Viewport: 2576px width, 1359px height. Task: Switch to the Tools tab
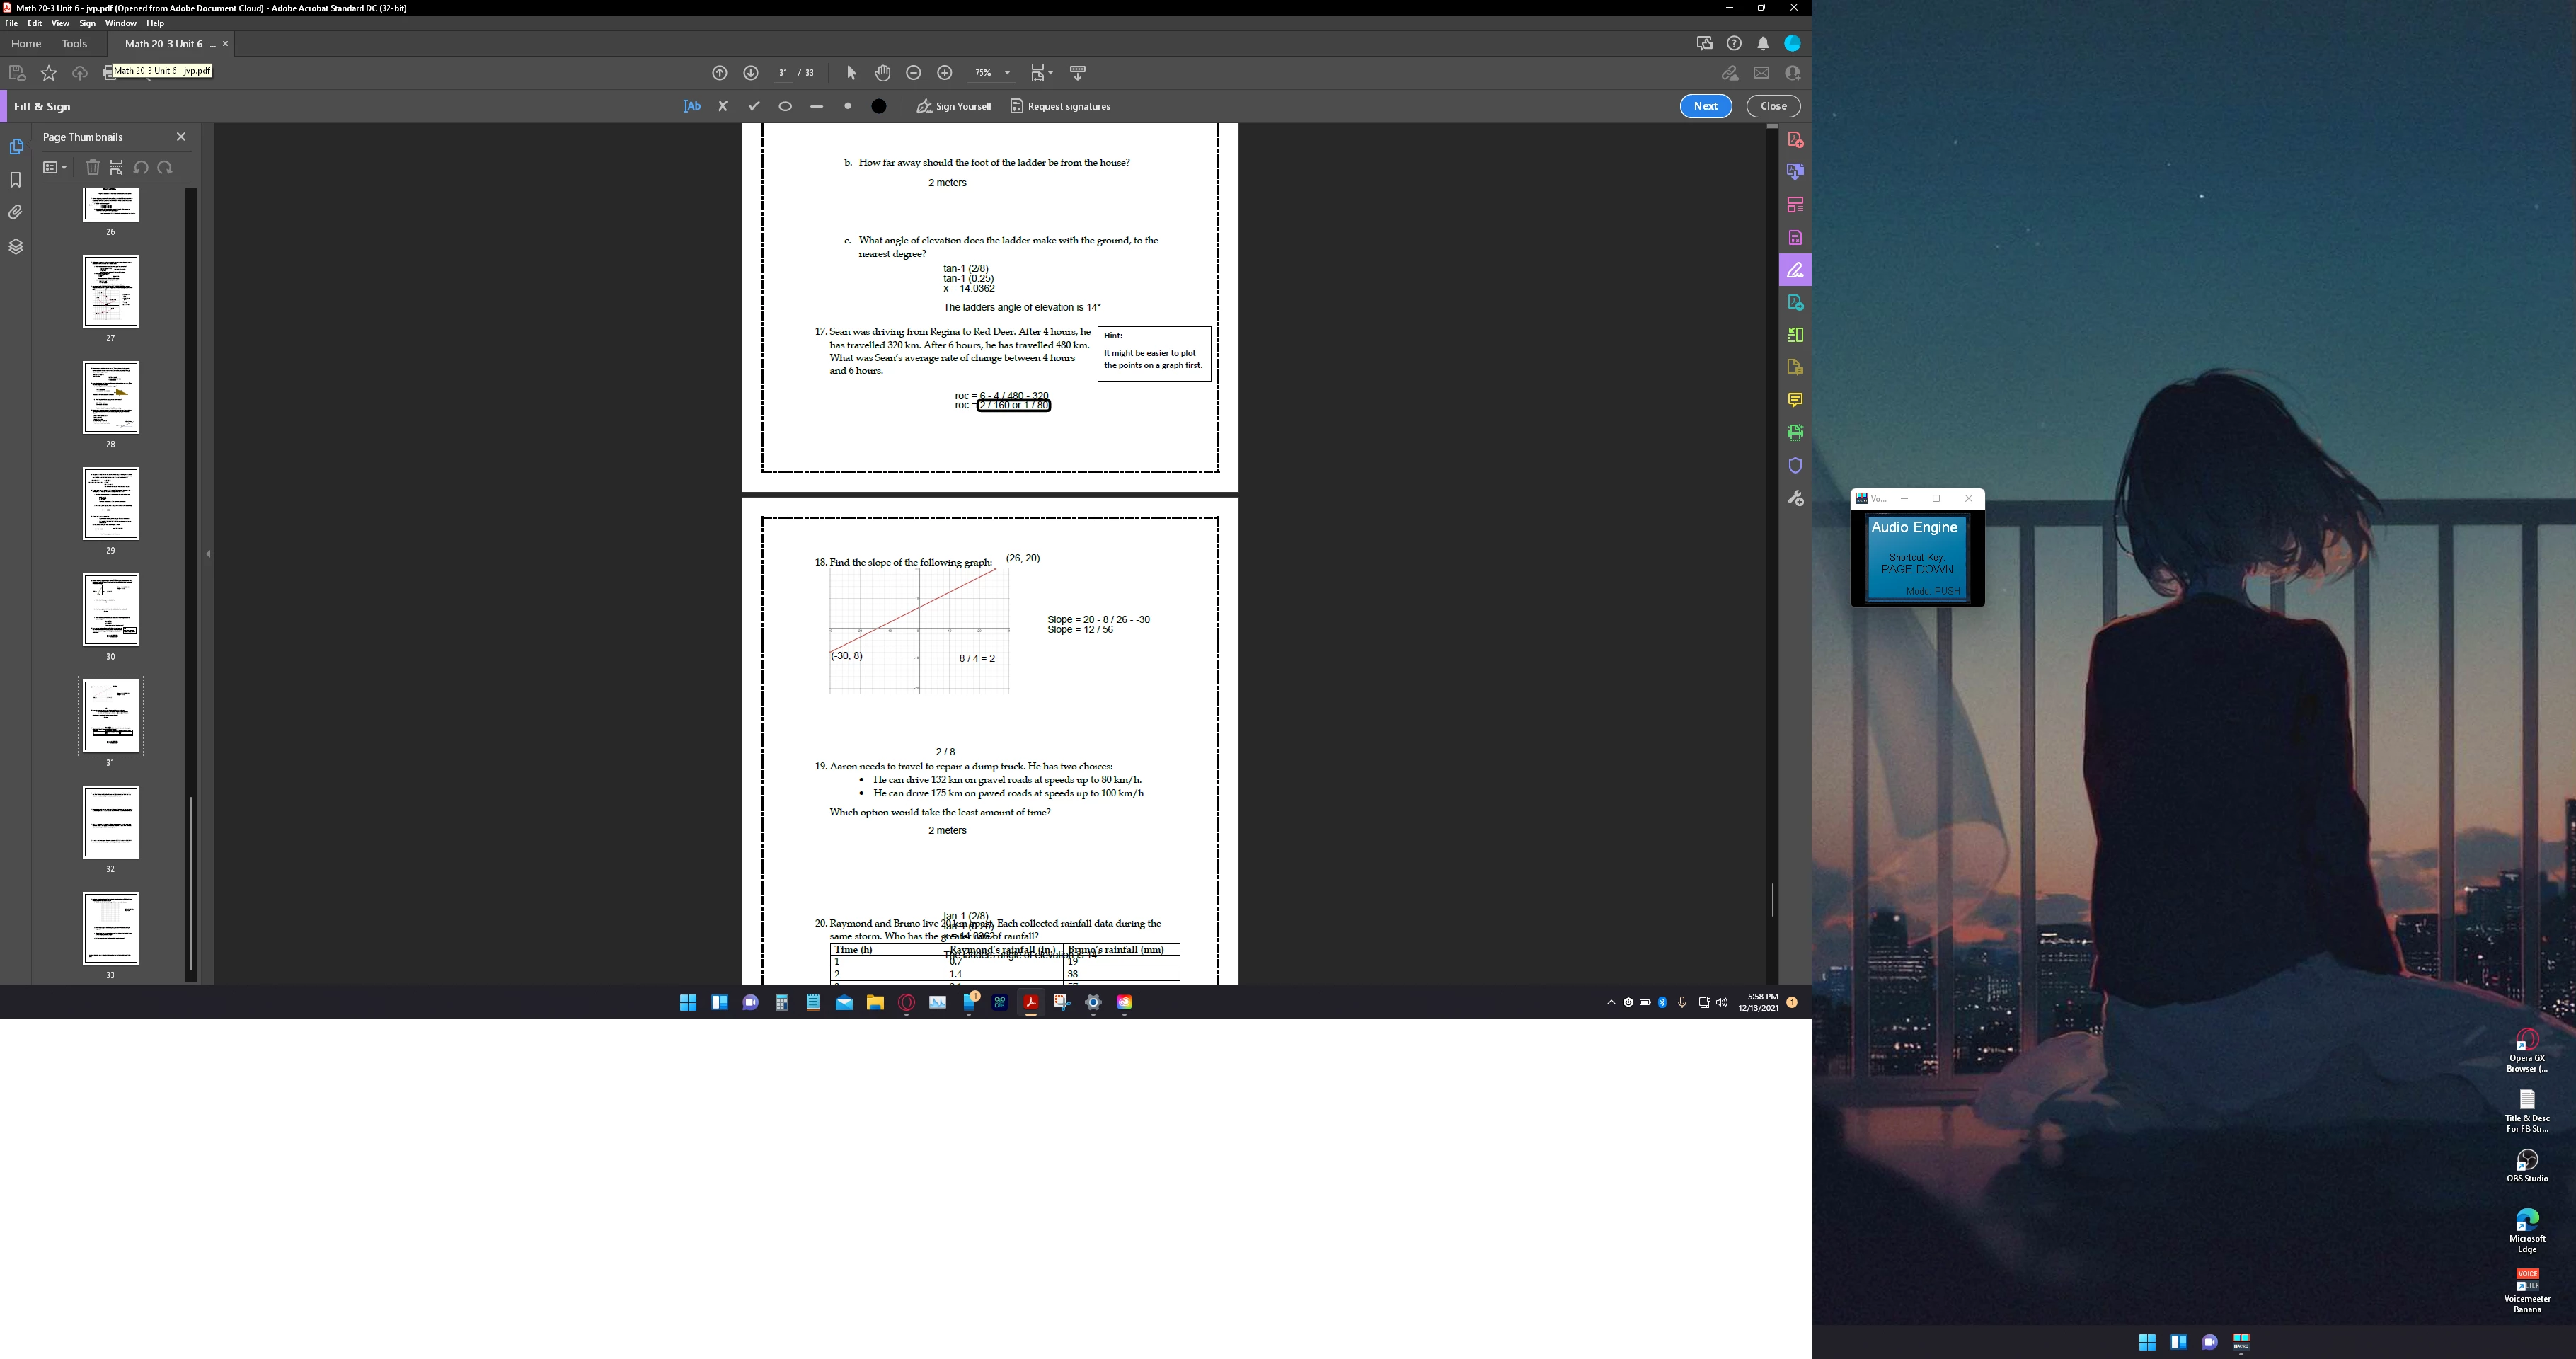coord(74,44)
